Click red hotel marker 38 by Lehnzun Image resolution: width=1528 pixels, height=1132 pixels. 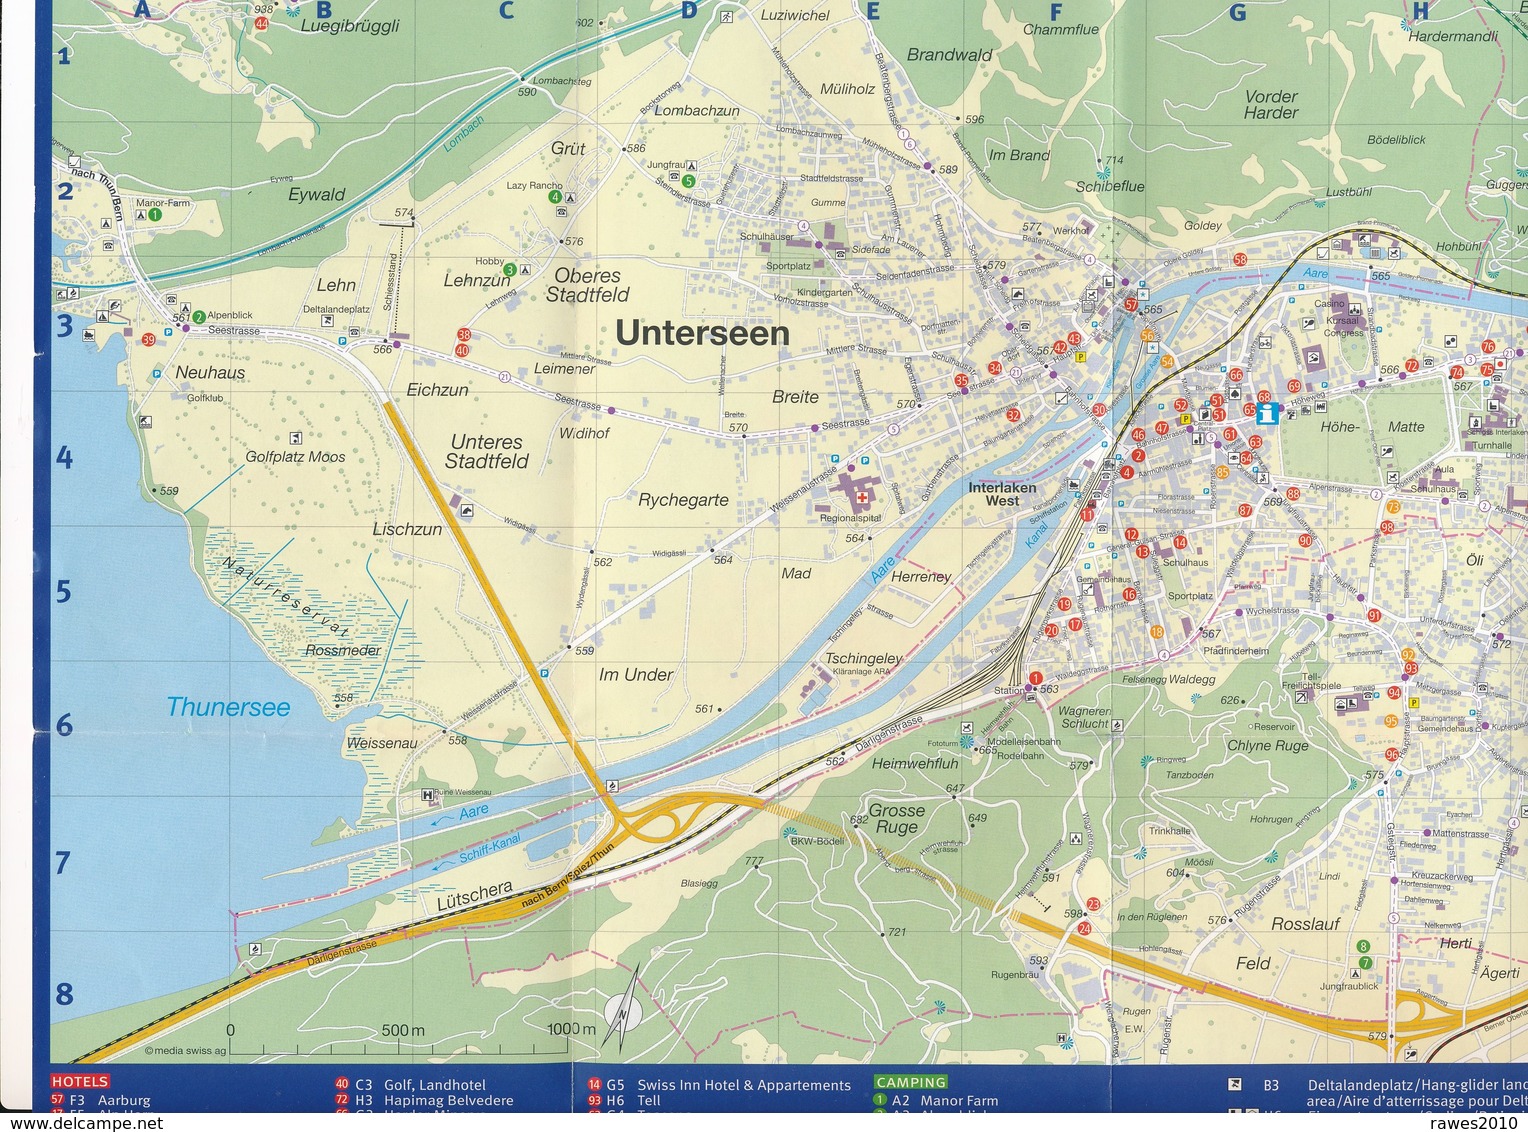pos(463,335)
